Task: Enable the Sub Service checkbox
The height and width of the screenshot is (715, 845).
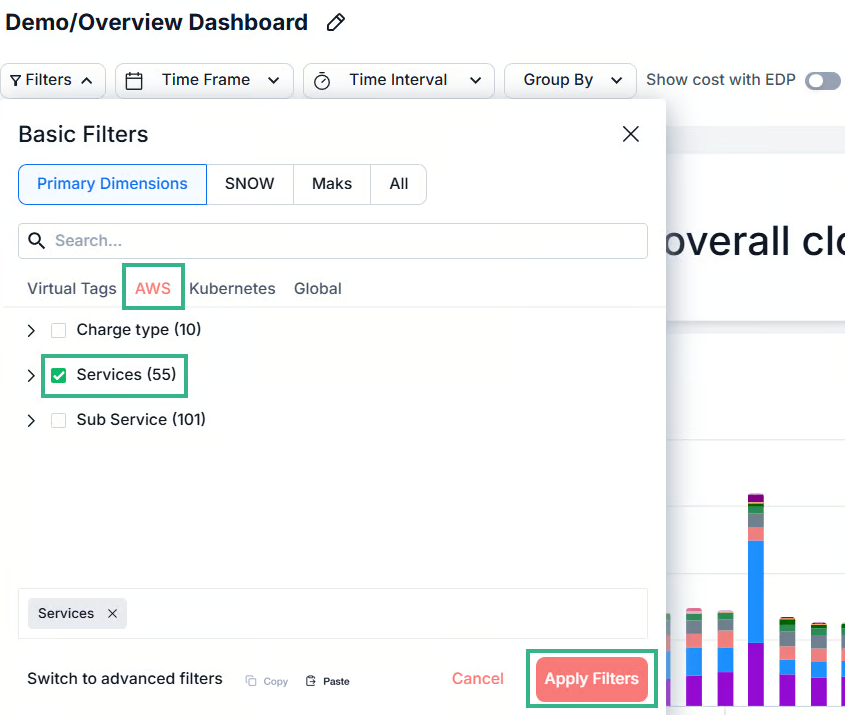Action: pyautogui.click(x=59, y=421)
